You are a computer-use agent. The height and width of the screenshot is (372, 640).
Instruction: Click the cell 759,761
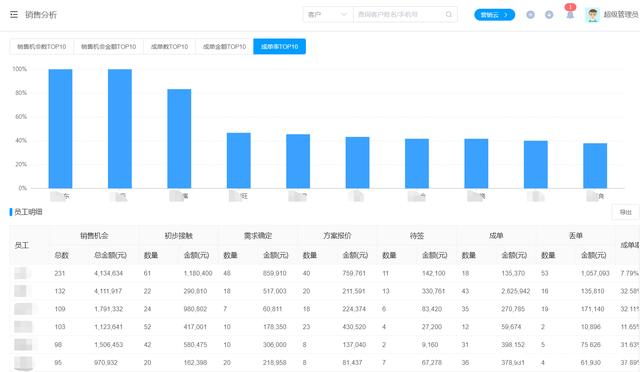click(354, 273)
